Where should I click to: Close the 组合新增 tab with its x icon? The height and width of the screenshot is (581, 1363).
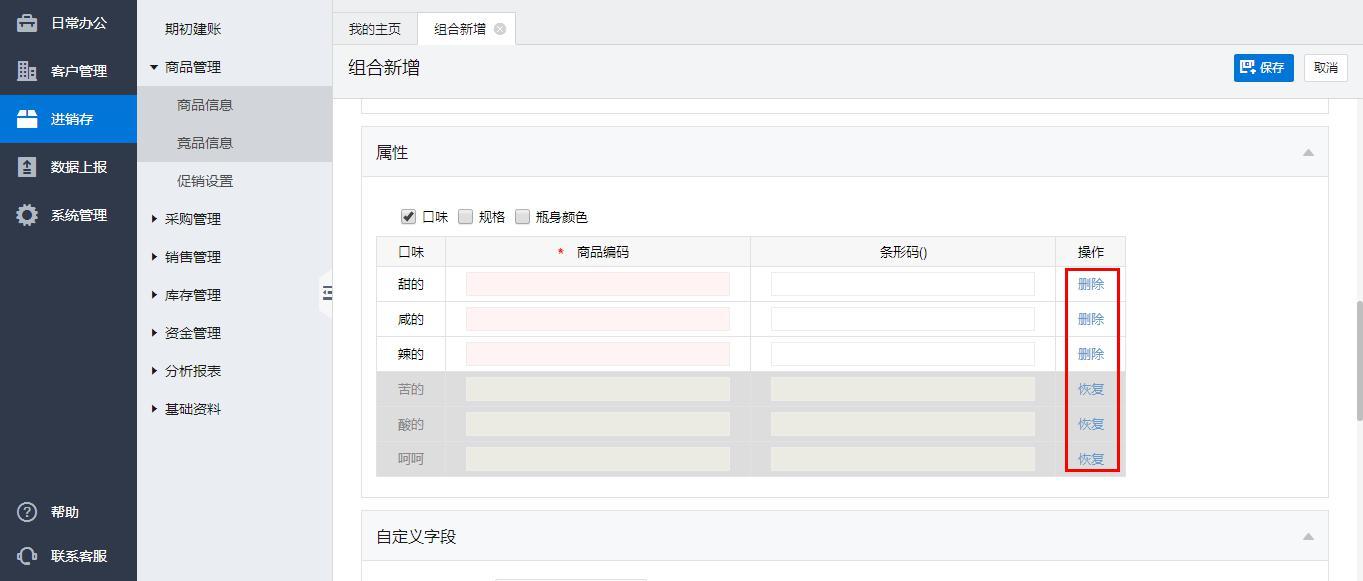[x=500, y=29]
